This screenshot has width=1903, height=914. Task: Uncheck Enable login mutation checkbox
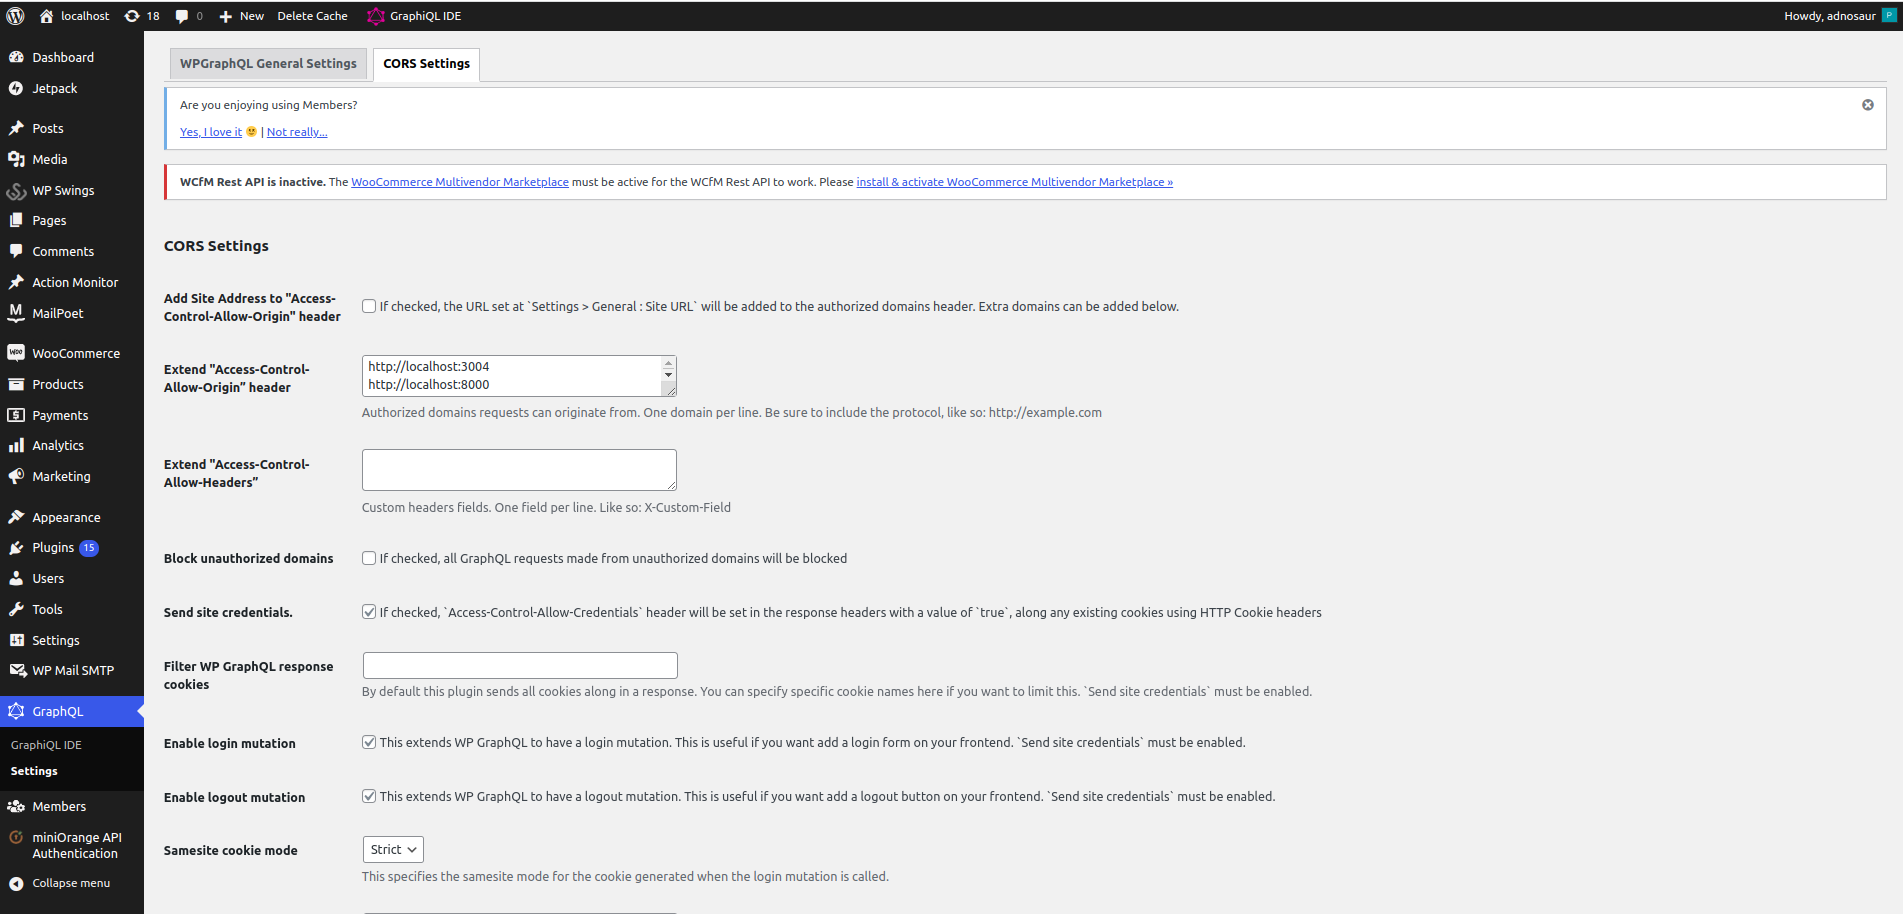point(369,742)
